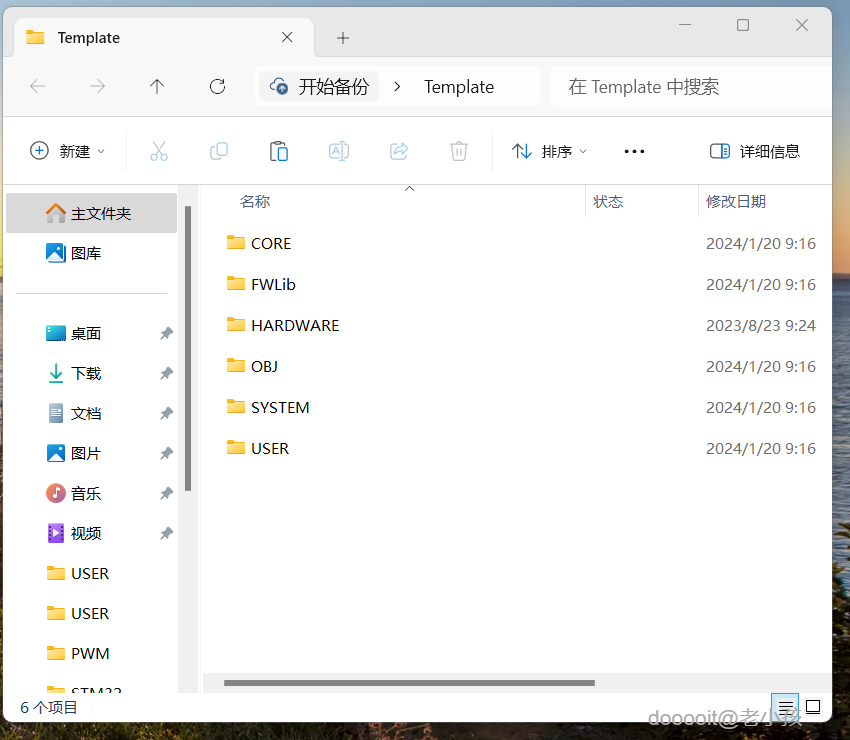Screen dimensions: 850x740
Task: Toggle the 详细信息 details pane
Action: tap(755, 150)
